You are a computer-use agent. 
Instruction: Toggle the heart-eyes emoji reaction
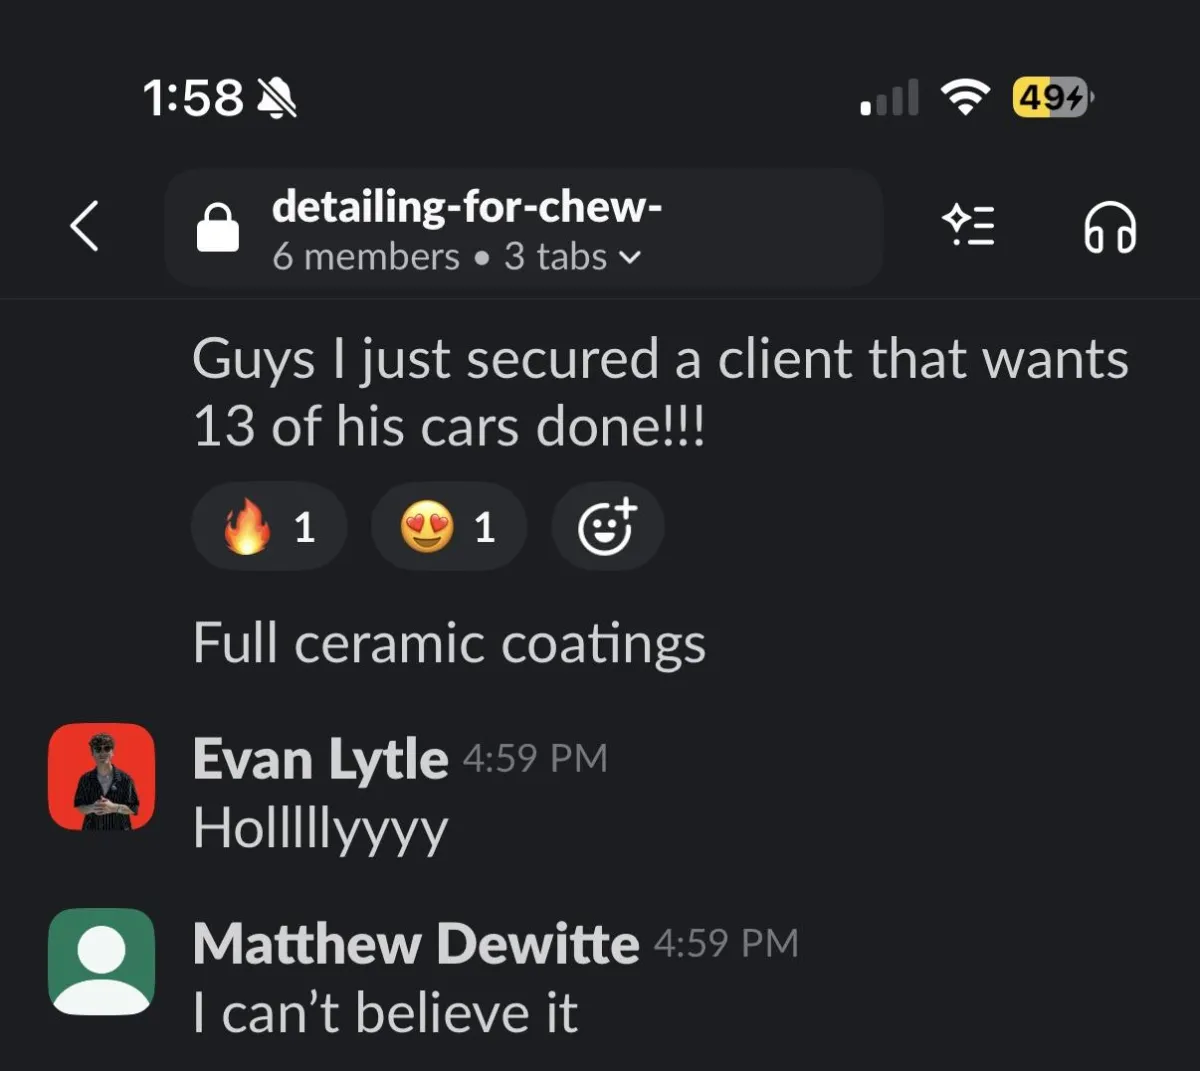click(x=449, y=526)
